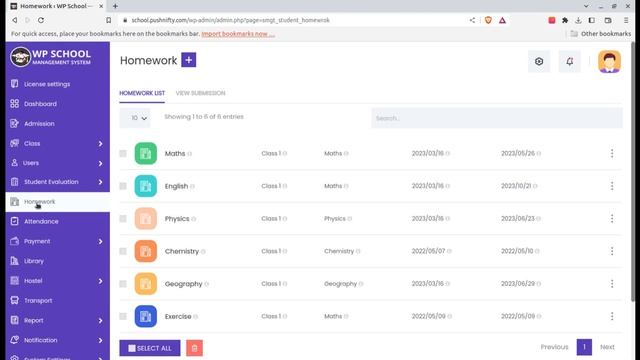Bookmark this page with bookmark icon
Screen dimensions: 640x360
[109, 20]
